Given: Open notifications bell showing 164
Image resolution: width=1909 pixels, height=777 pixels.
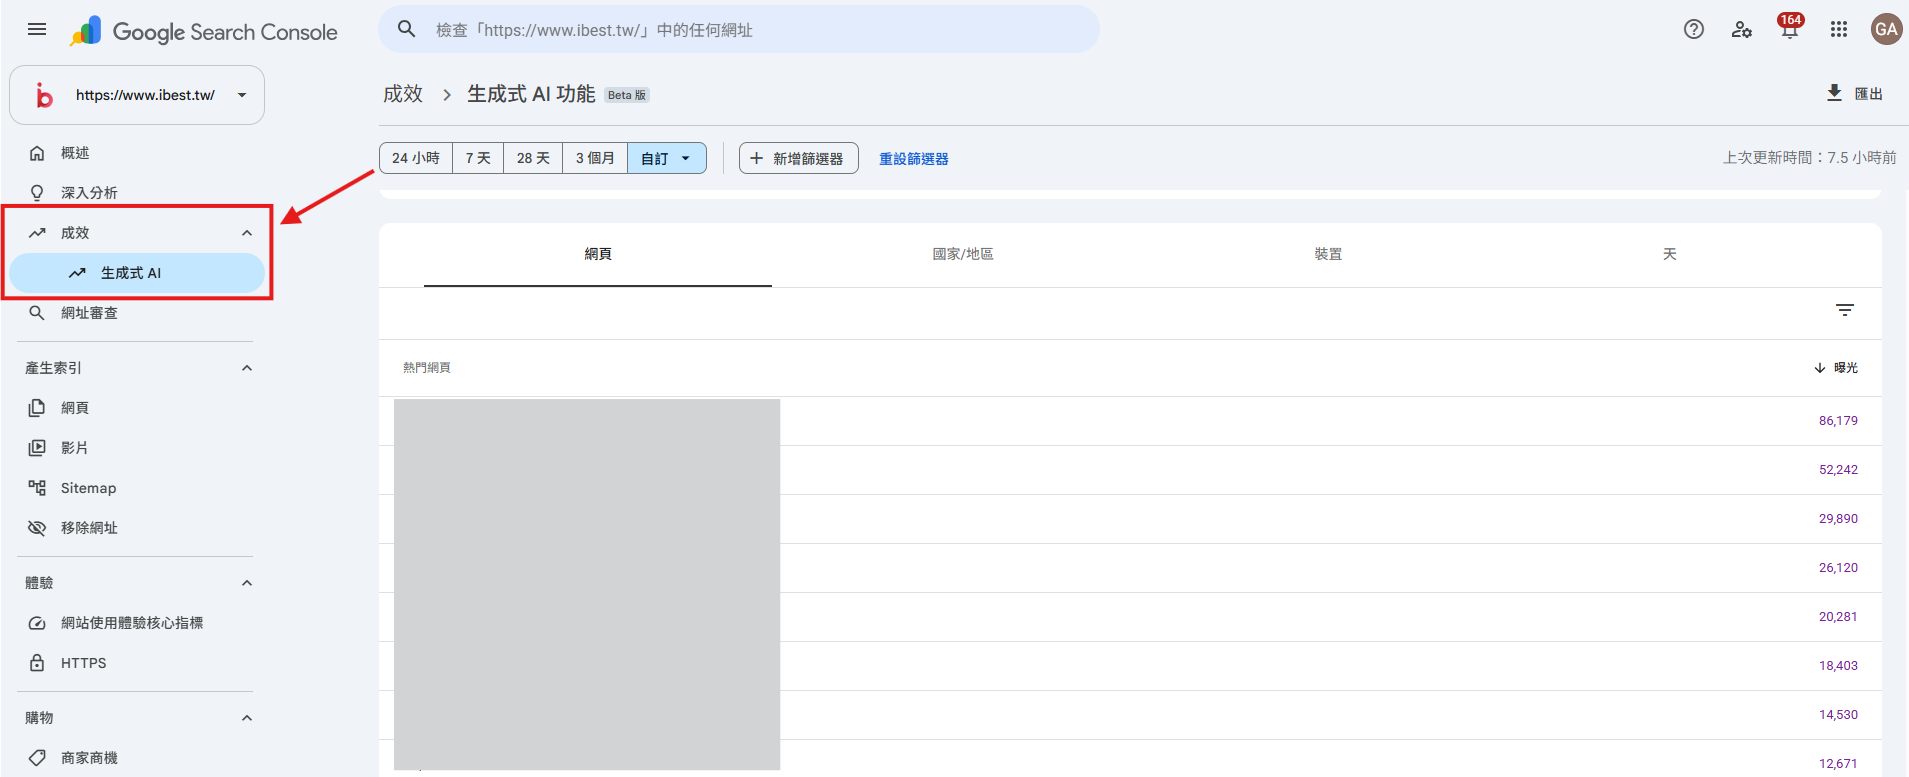Looking at the screenshot, I should pyautogui.click(x=1790, y=27).
